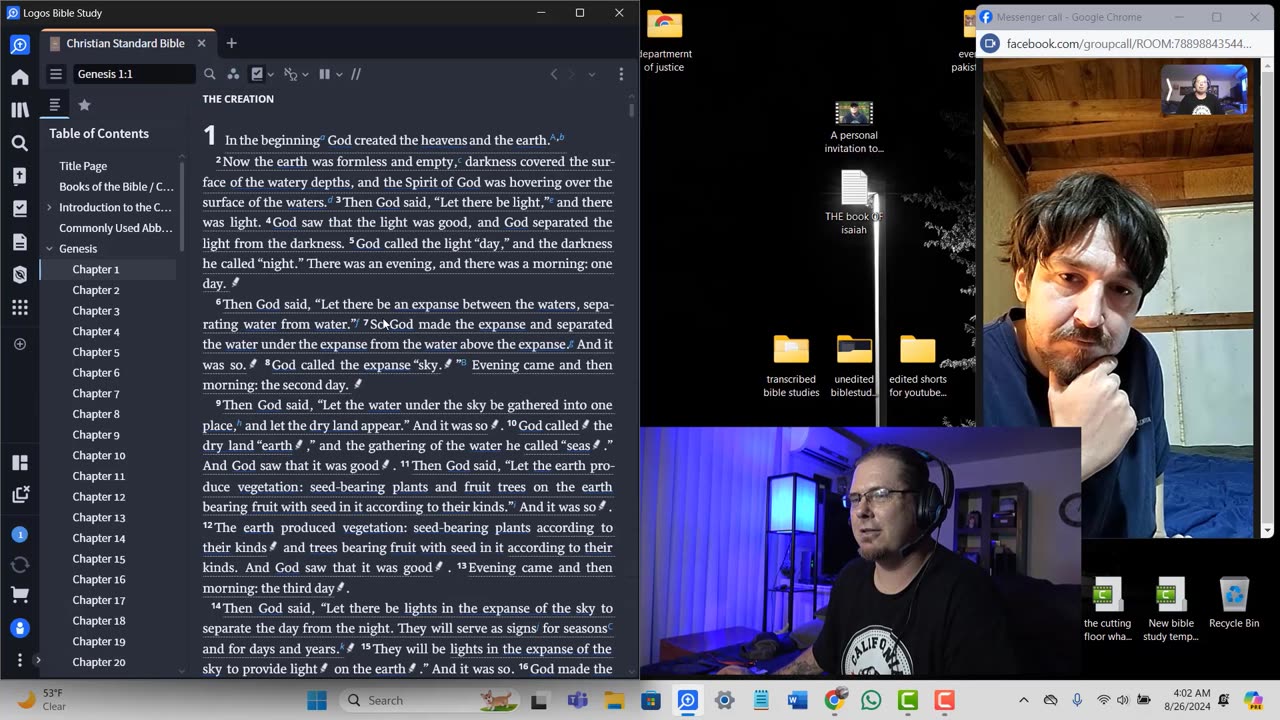The height and width of the screenshot is (720, 1280).
Task: Open the Layouts icon in Logos sidebar
Action: point(20,463)
